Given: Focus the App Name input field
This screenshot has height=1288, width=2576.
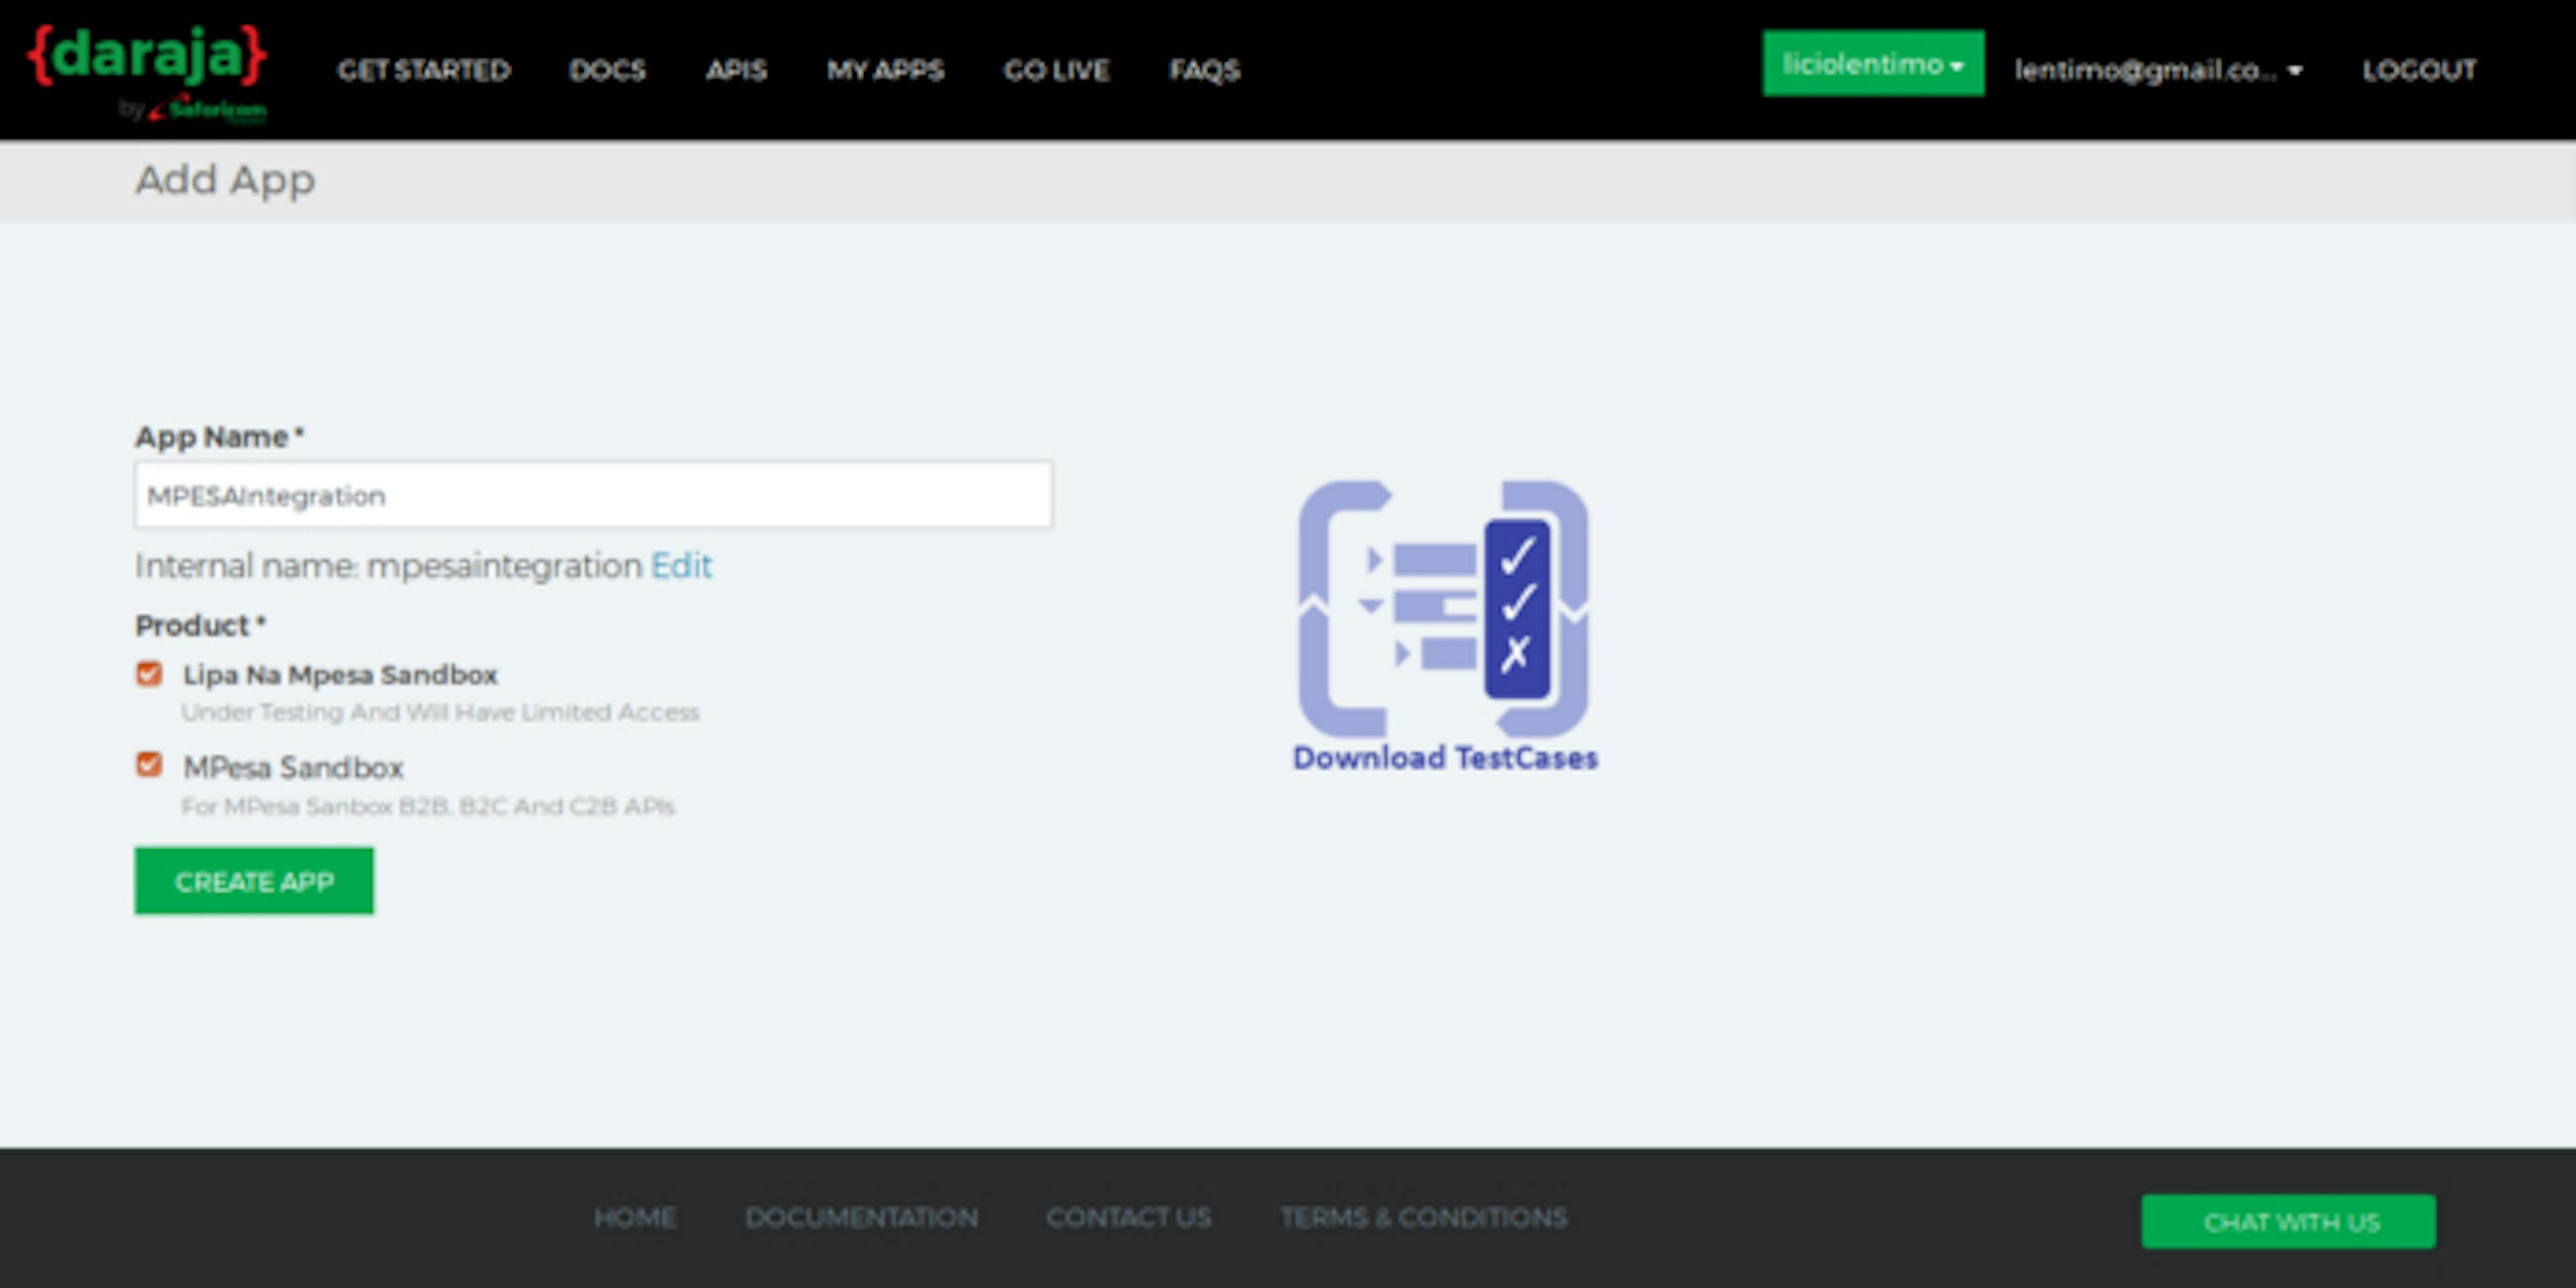Looking at the screenshot, I should pyautogui.click(x=593, y=495).
